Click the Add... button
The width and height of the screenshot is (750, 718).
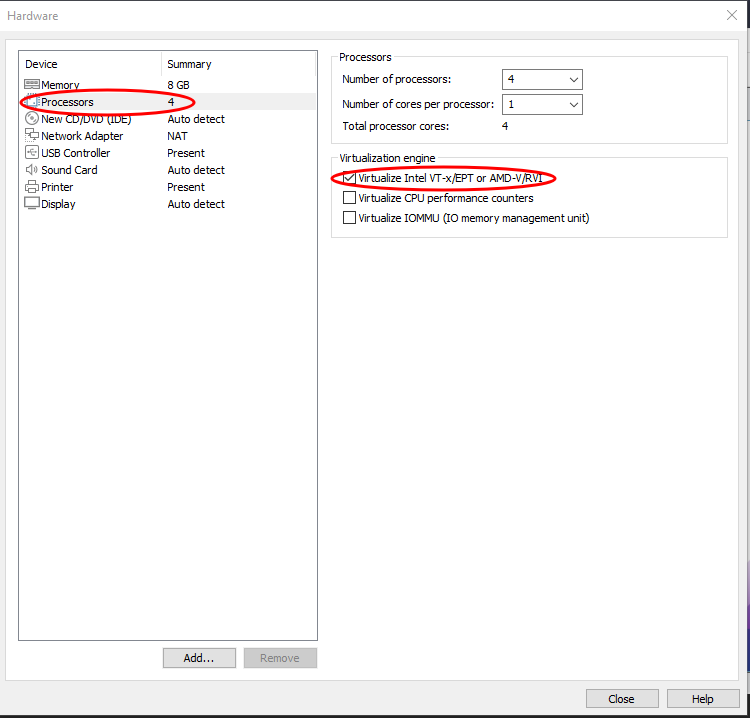199,658
